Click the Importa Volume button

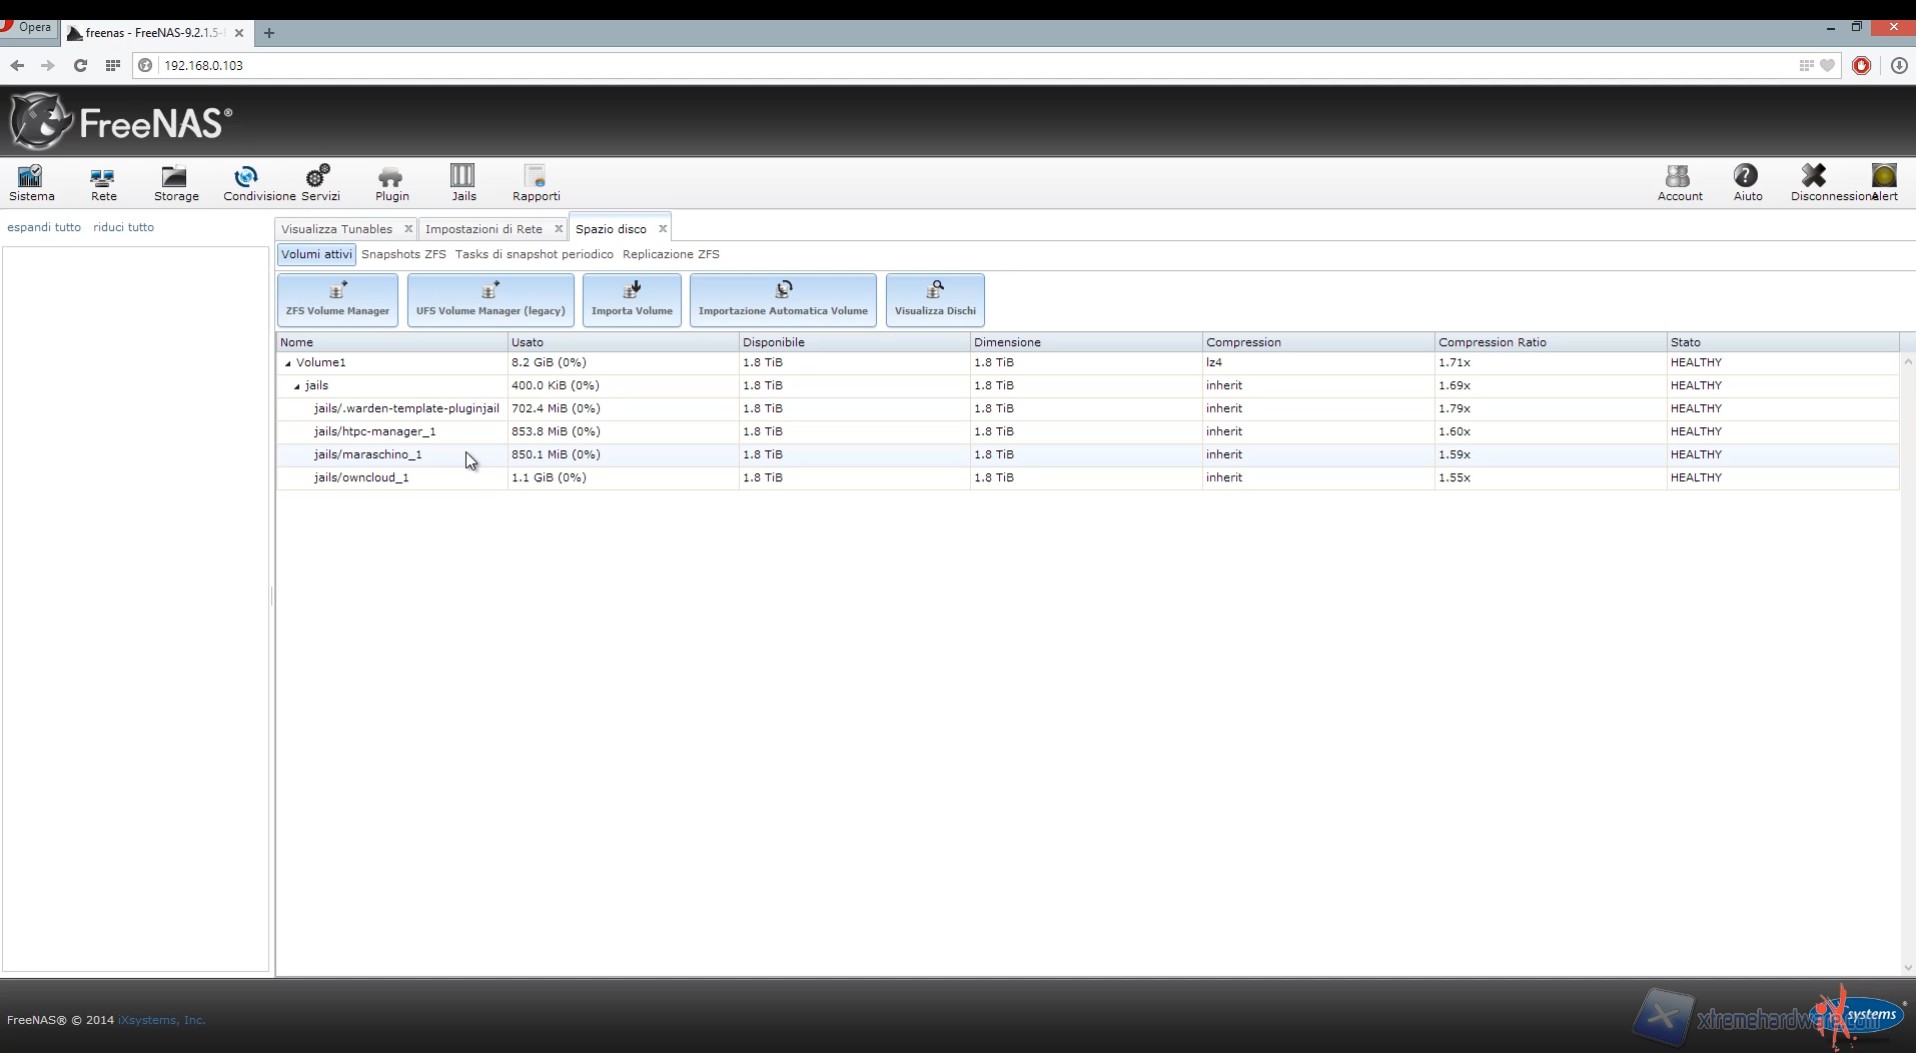pos(631,299)
